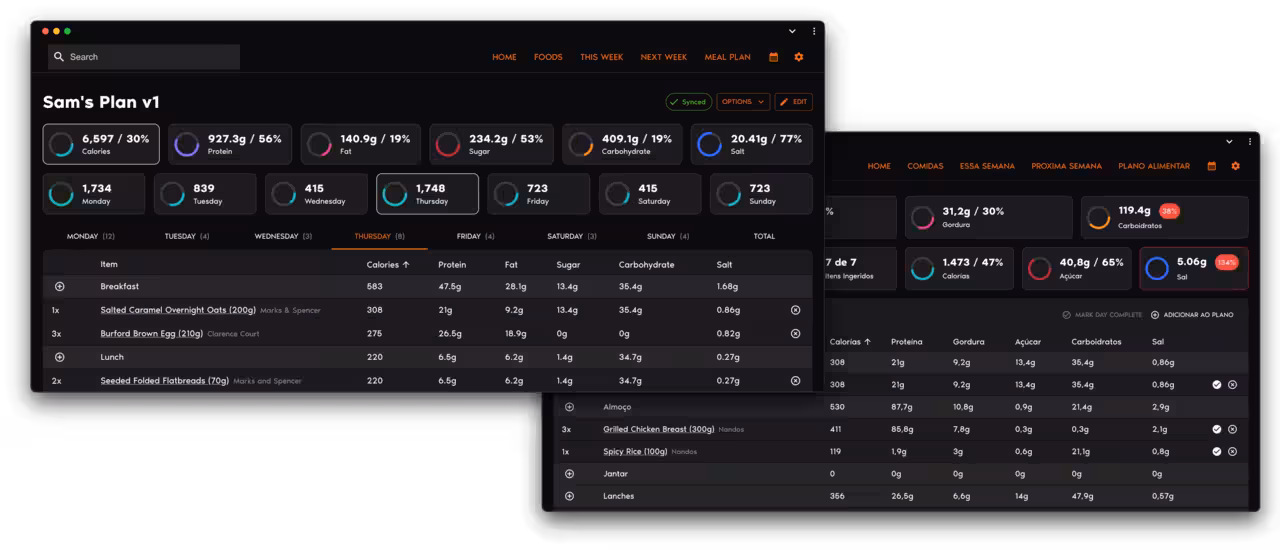Screen dimensions: 1280x550
Task: Open This Week
Action: point(602,57)
